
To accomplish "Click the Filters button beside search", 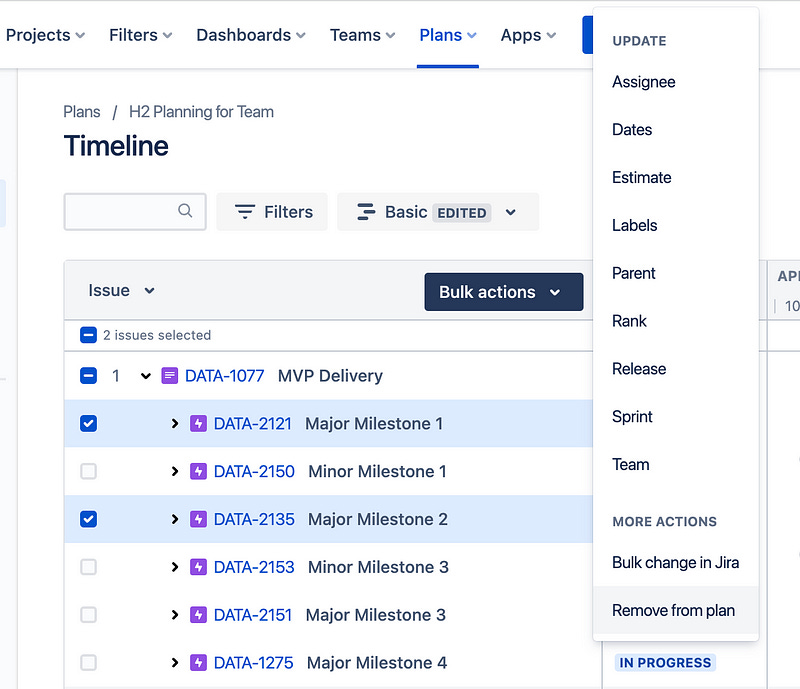I will coord(272,212).
